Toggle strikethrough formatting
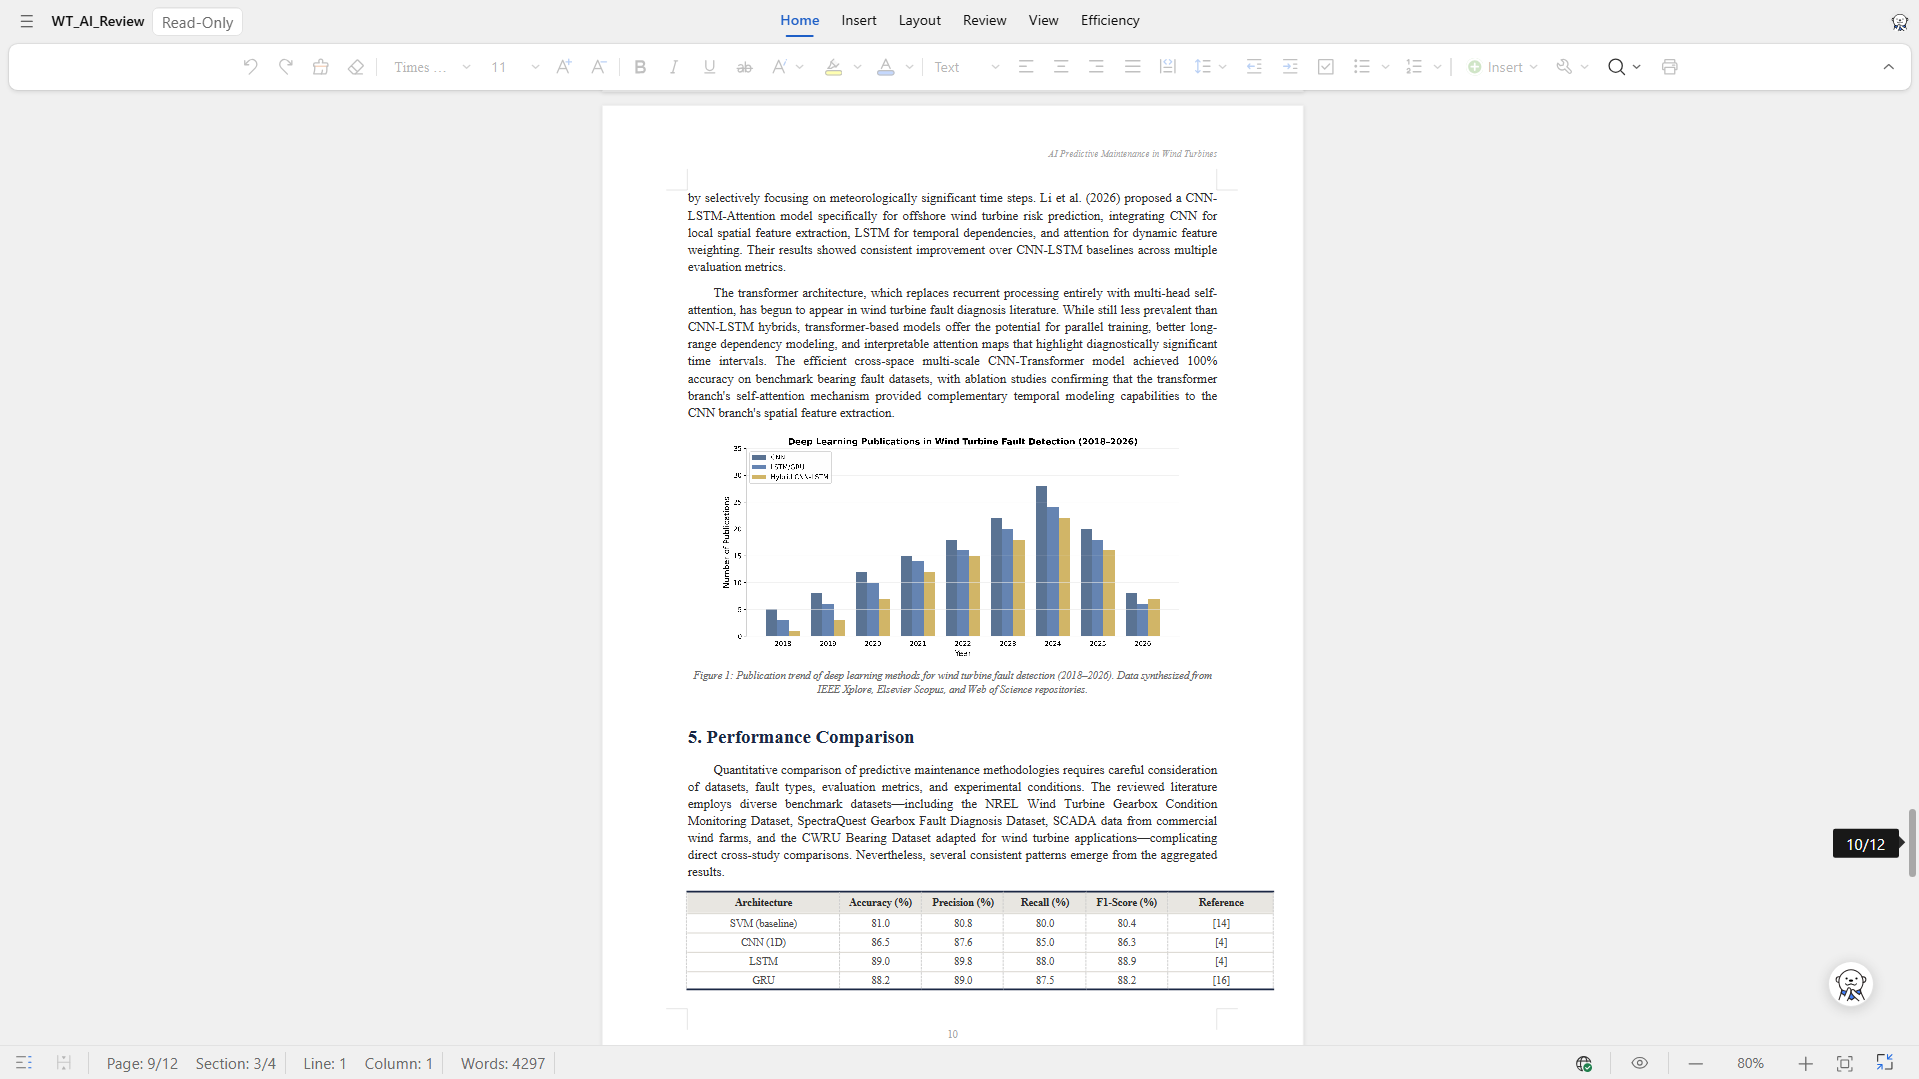This screenshot has width=1919, height=1079. (744, 67)
